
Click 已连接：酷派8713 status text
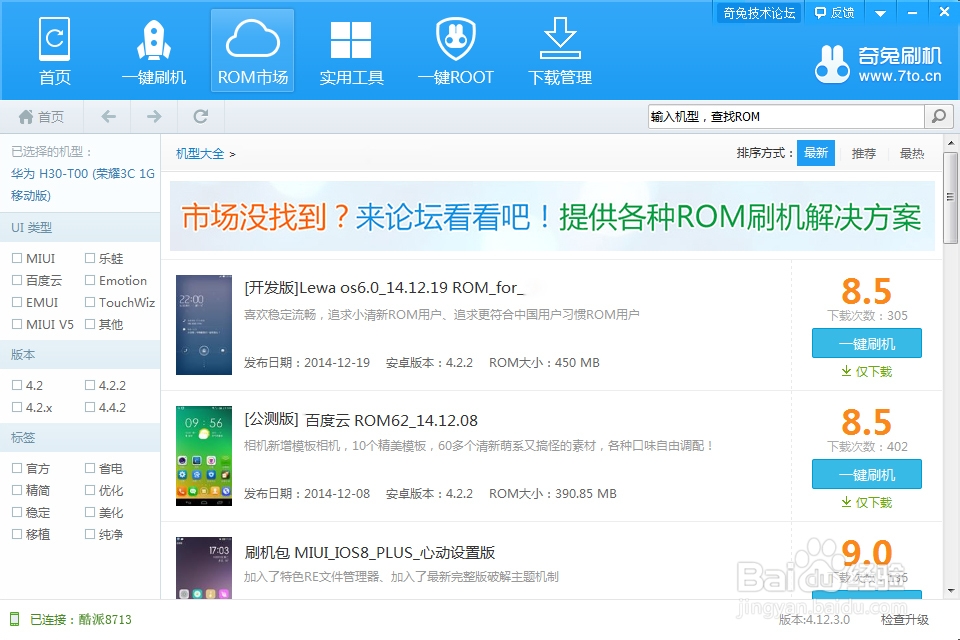coord(81,619)
